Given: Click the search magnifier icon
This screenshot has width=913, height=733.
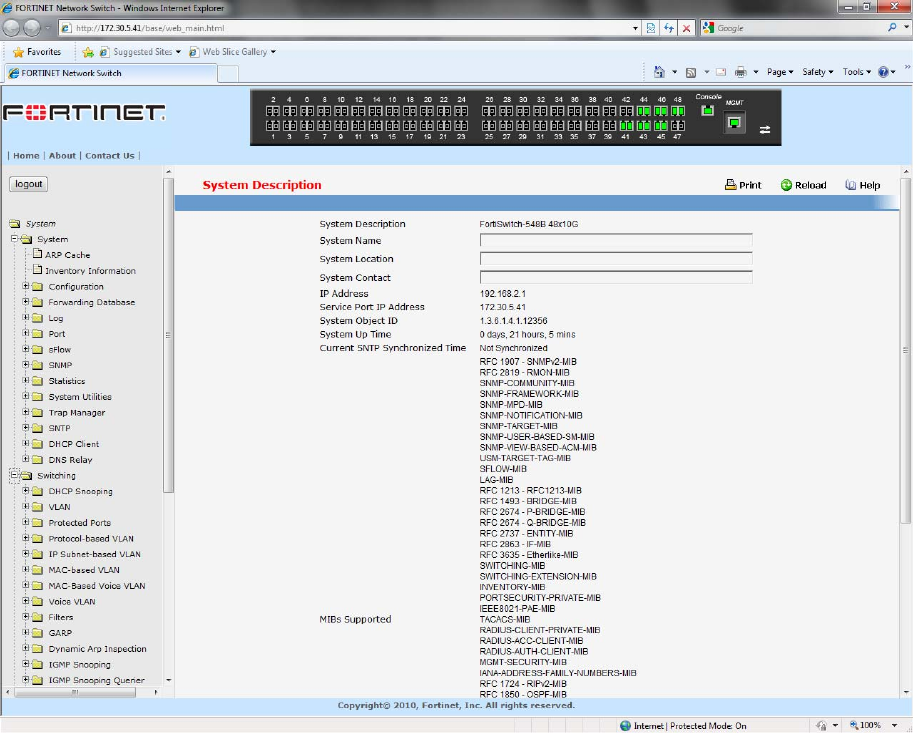Looking at the screenshot, I should [892, 27].
